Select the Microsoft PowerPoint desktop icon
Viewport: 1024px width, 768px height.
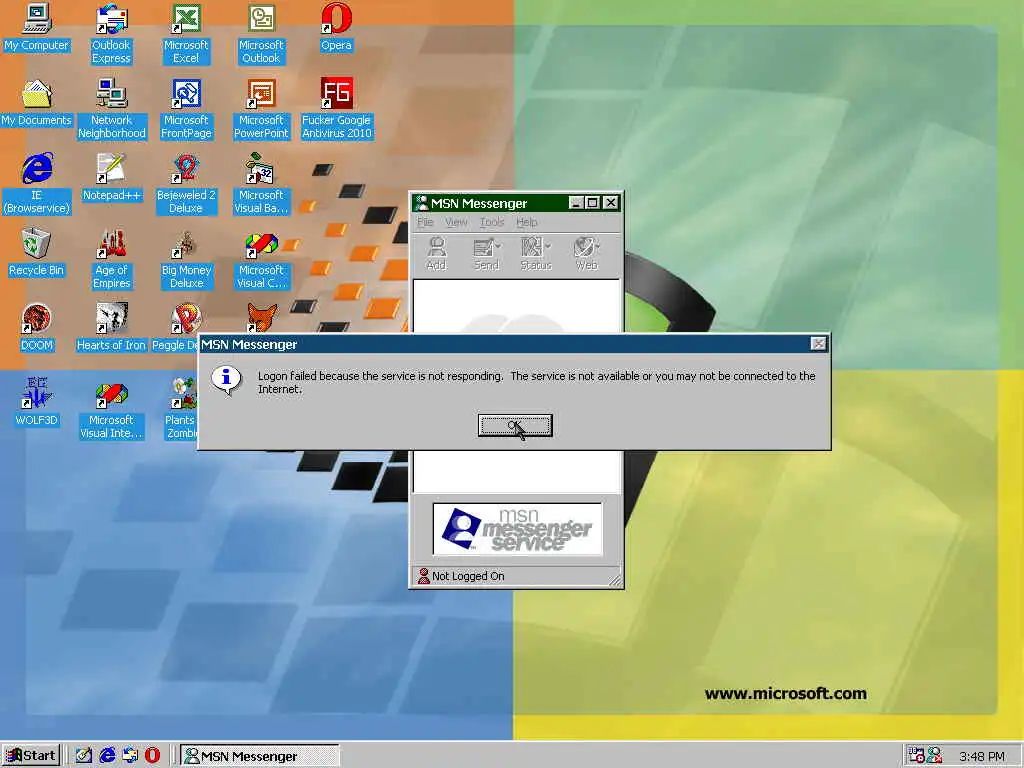click(x=261, y=109)
